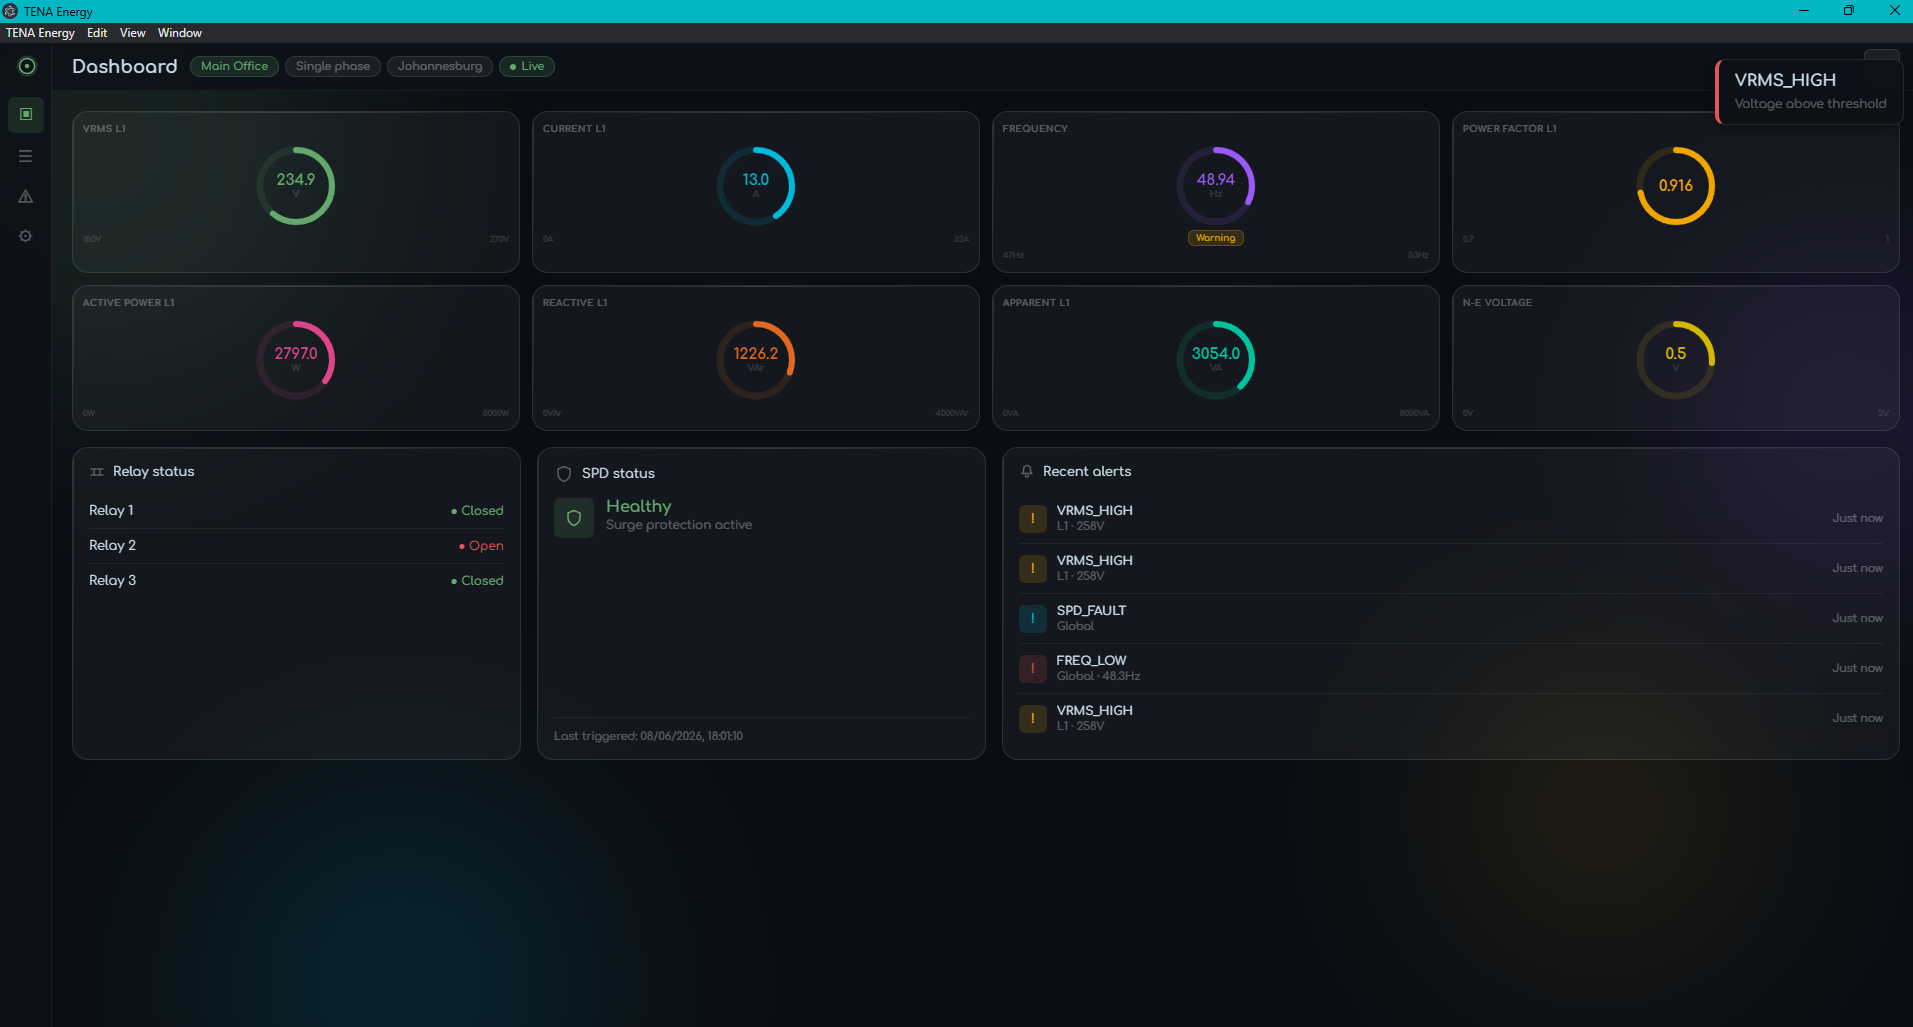
Task: Open the SPD_FAULT Global alert entry
Action: pos(1450,618)
